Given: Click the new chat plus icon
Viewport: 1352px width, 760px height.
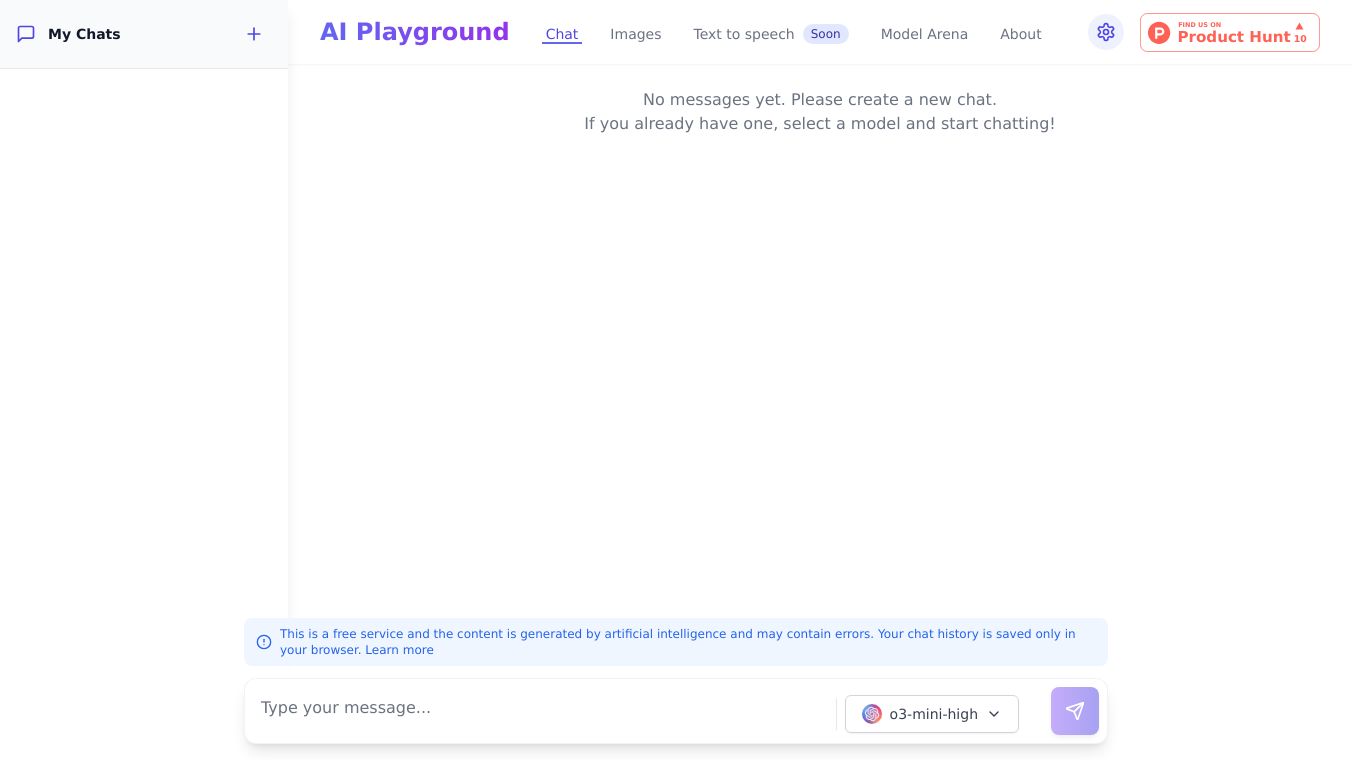Looking at the screenshot, I should (x=254, y=34).
